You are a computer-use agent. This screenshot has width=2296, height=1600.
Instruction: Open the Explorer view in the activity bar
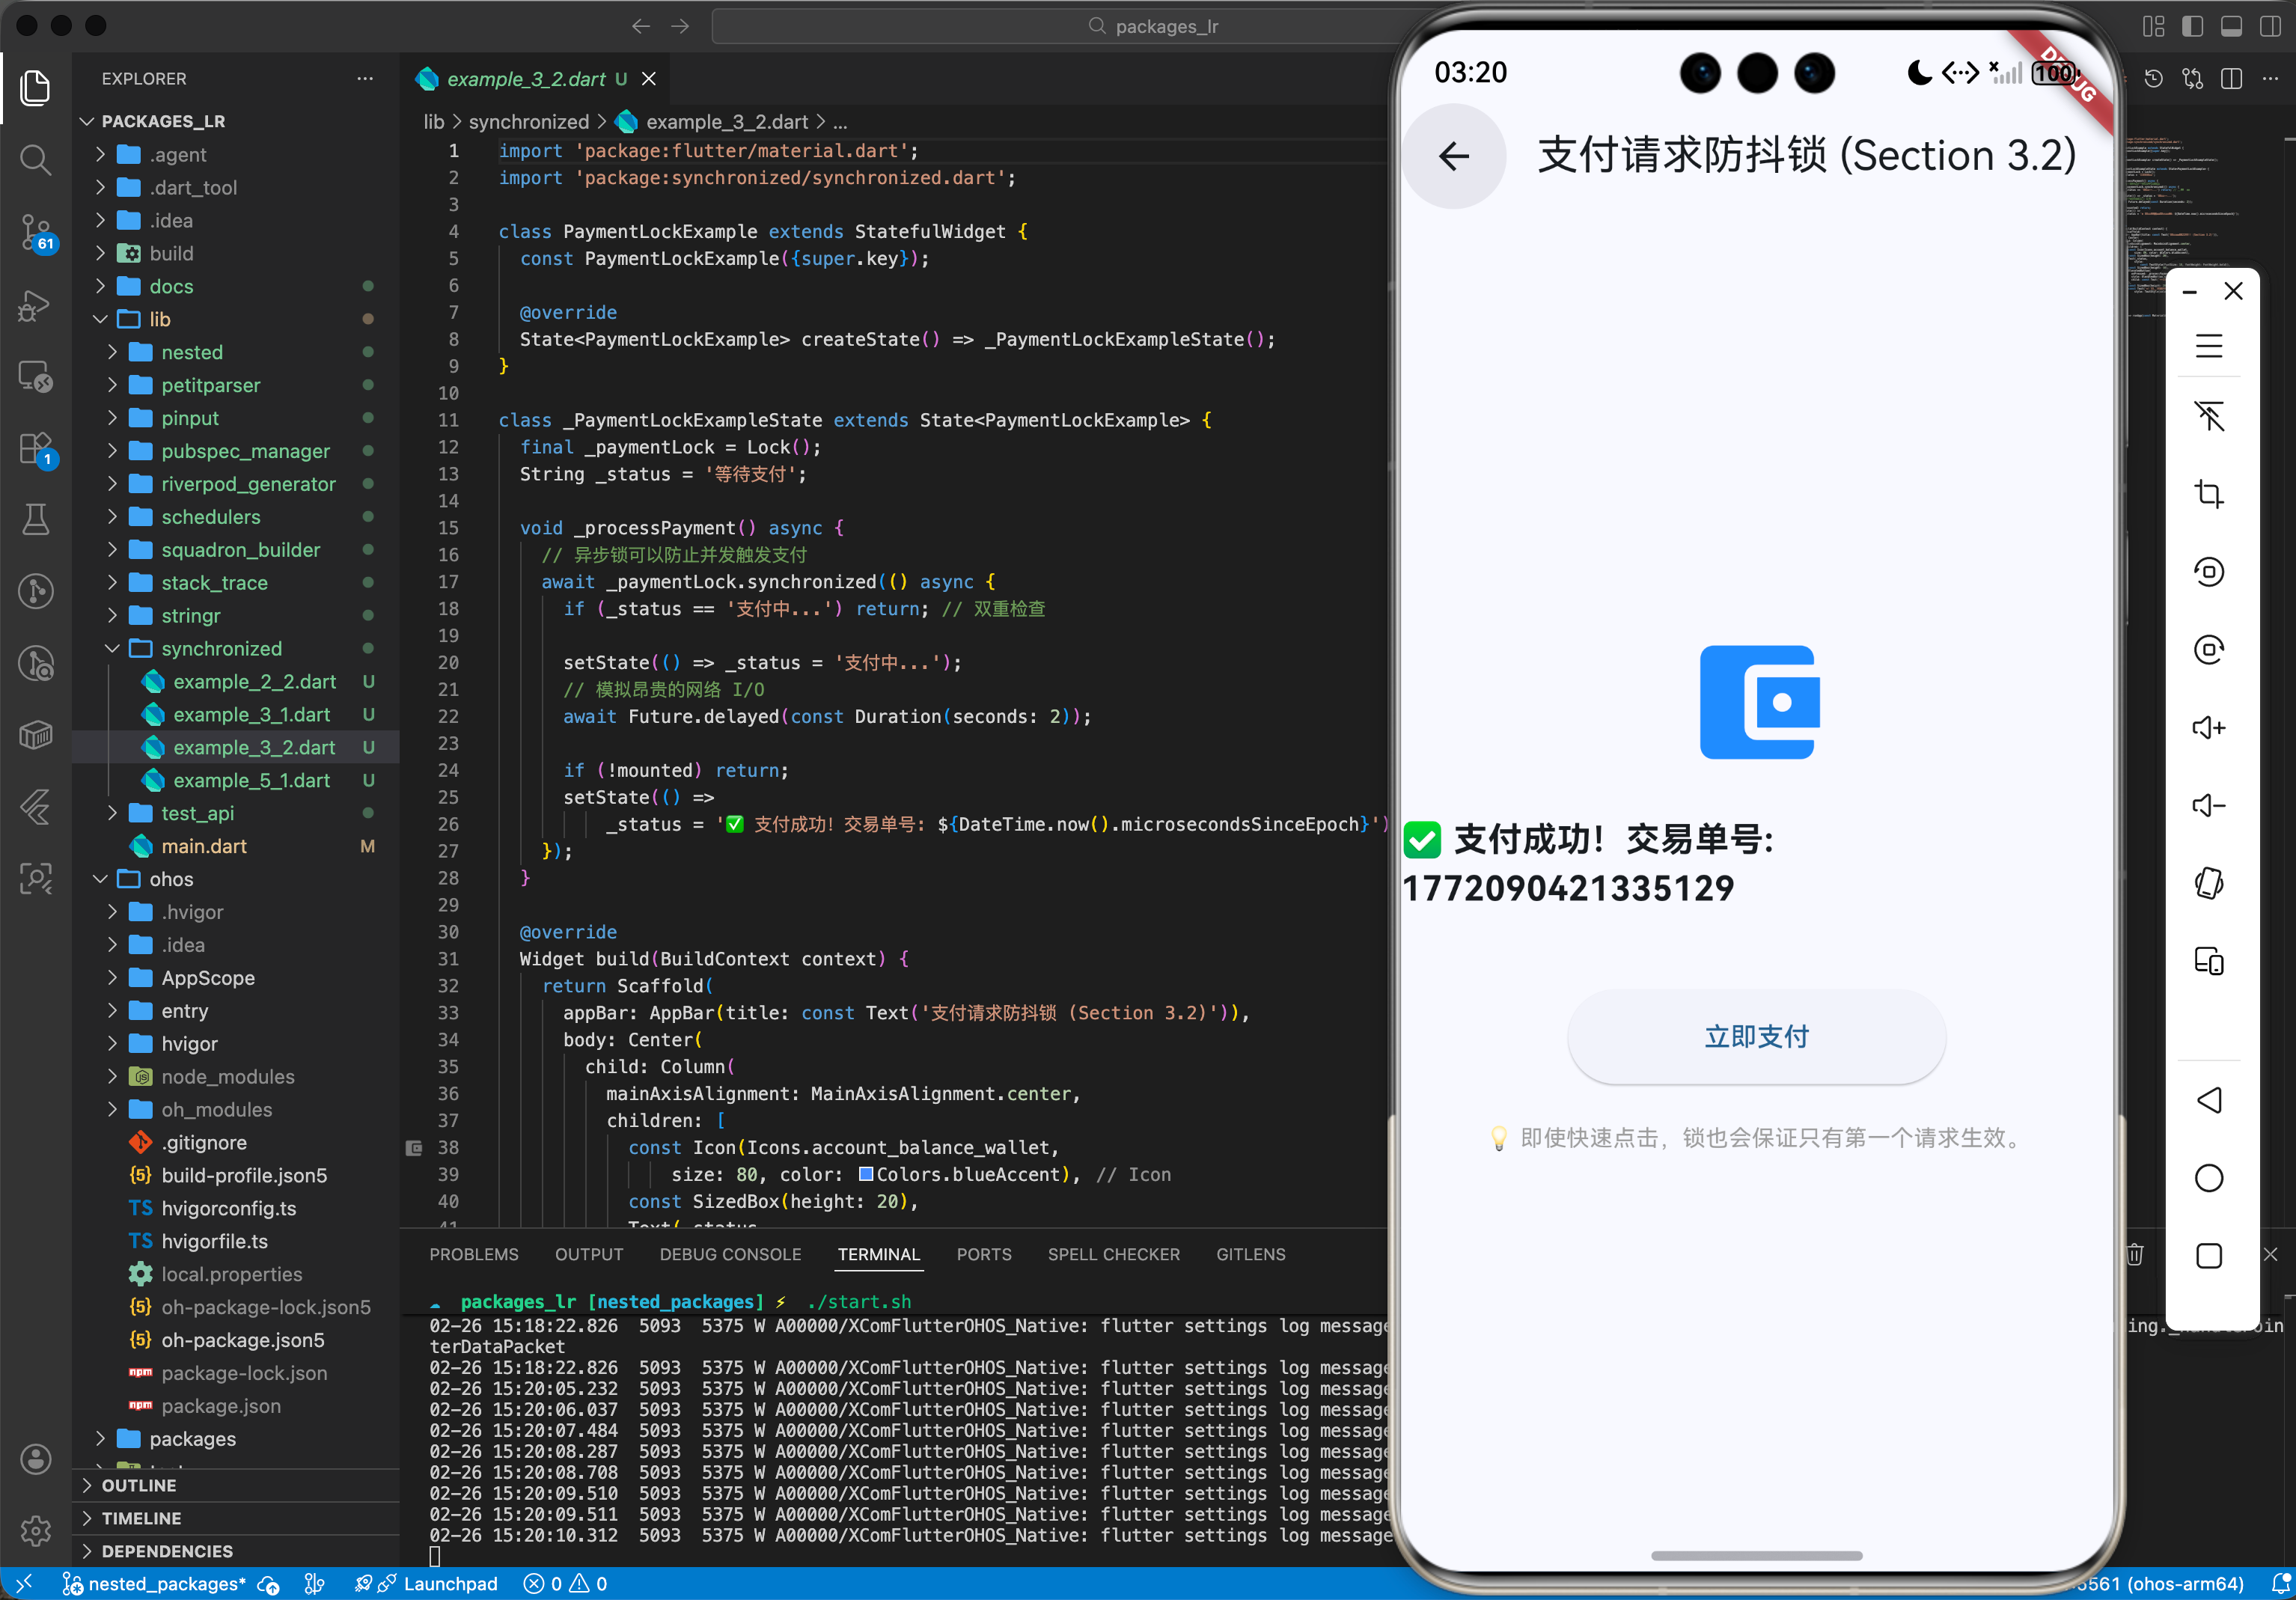(x=36, y=88)
